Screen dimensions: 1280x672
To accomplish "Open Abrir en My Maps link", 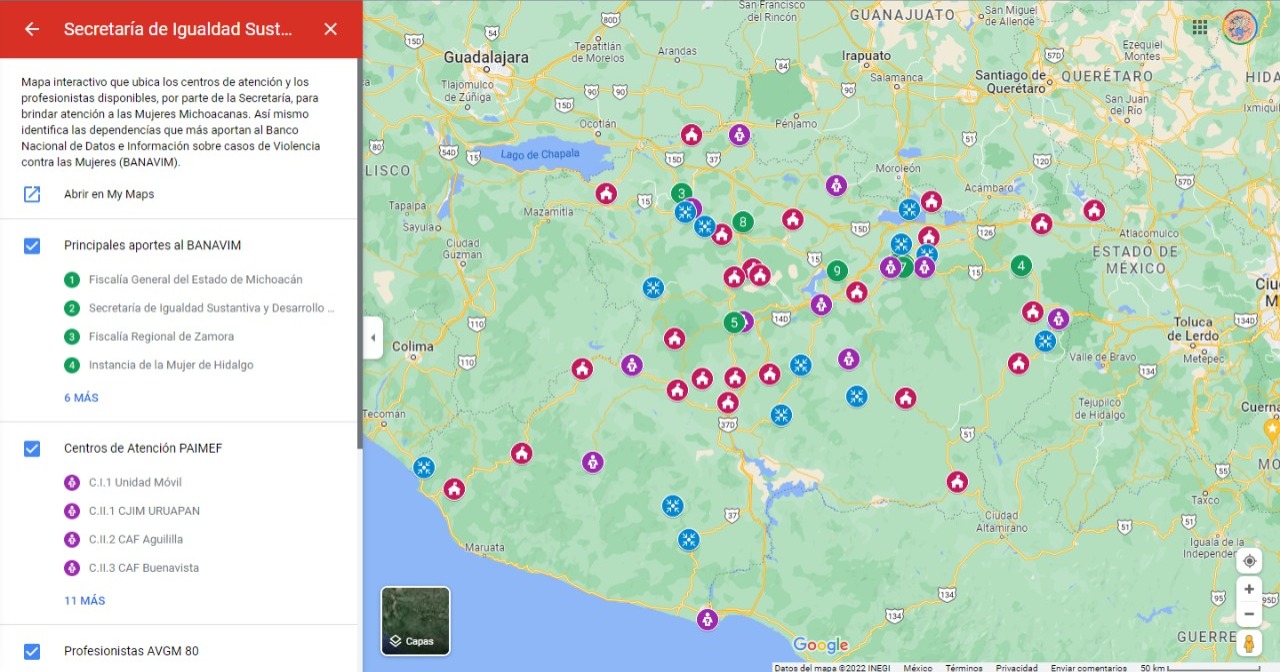I will click(108, 194).
